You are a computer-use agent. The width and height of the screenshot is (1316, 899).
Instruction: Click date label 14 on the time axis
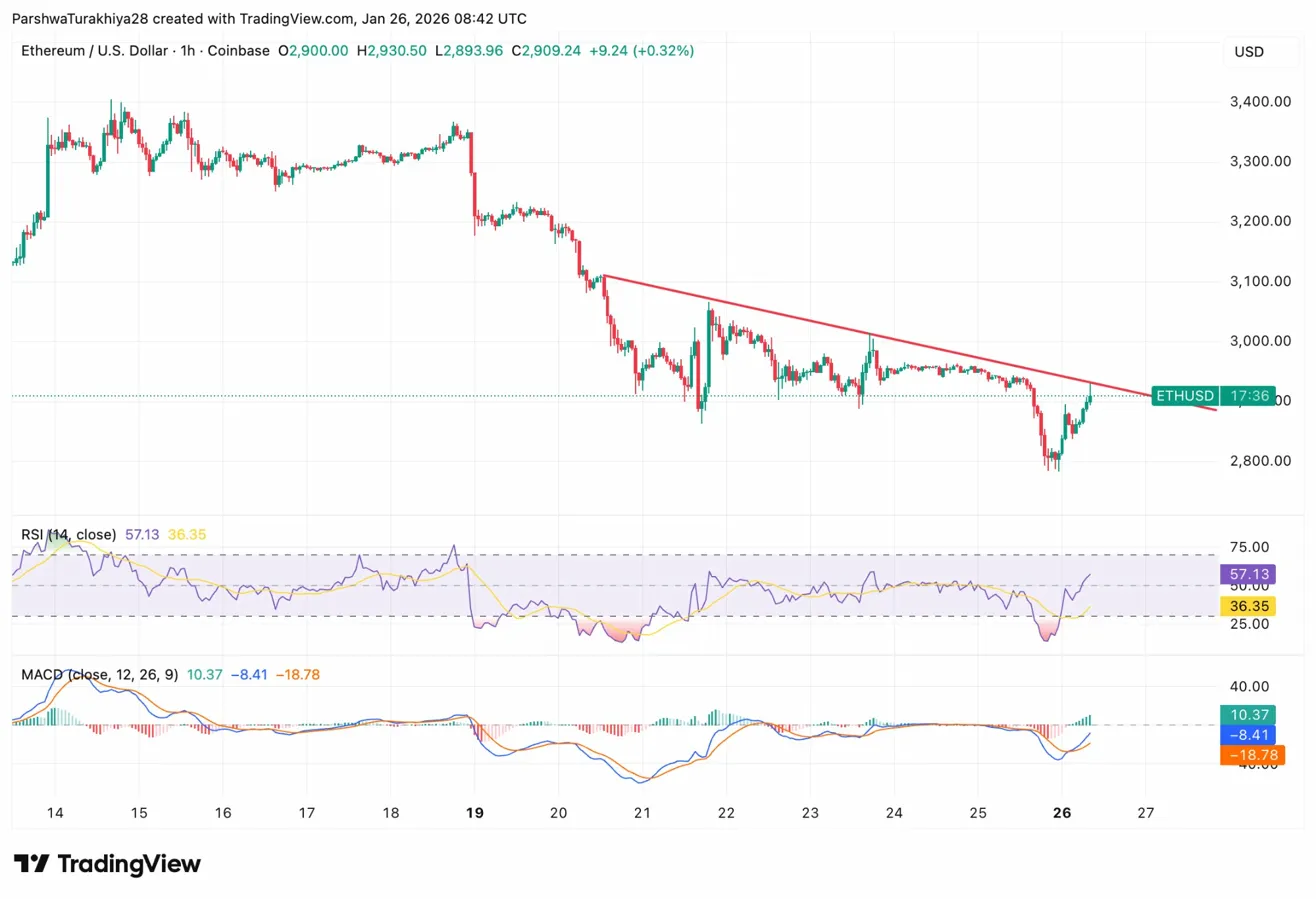pos(55,812)
